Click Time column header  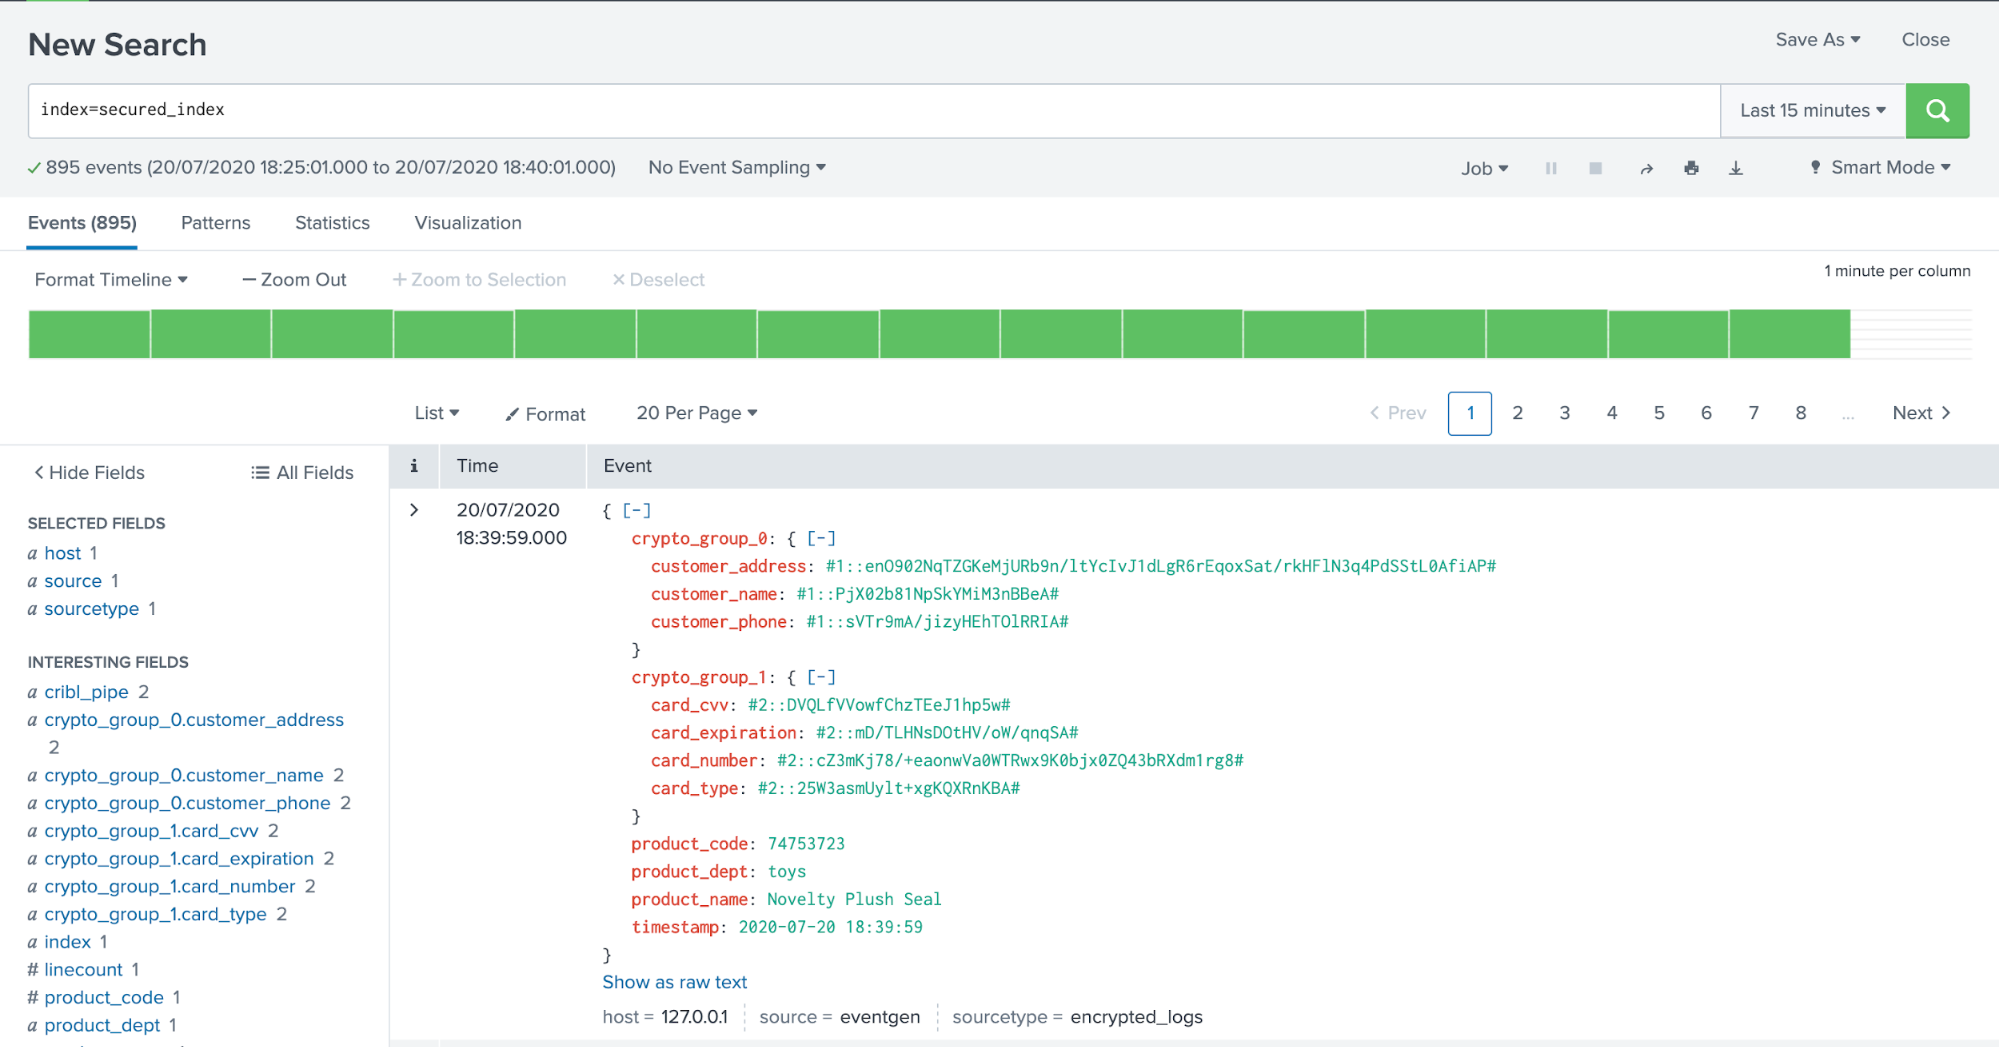[x=477, y=466]
